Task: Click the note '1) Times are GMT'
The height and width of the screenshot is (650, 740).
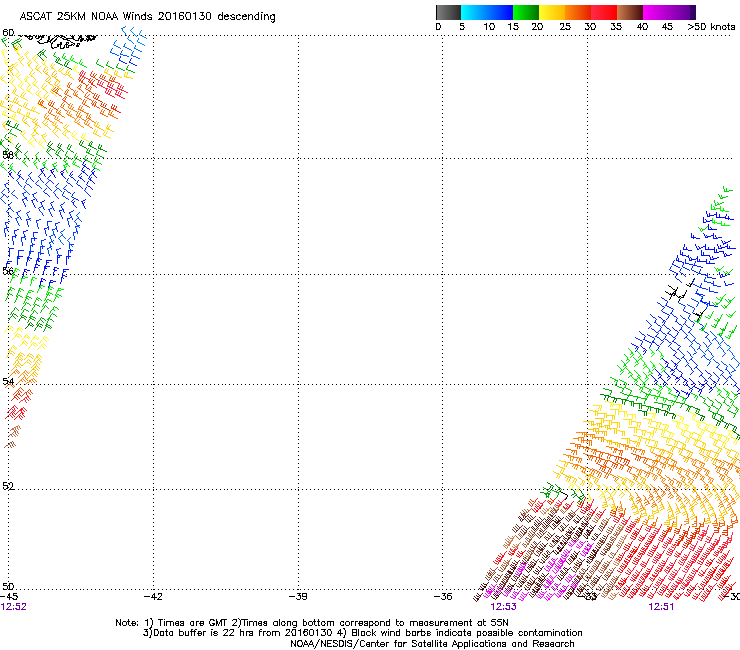Action: pyautogui.click(x=186, y=623)
